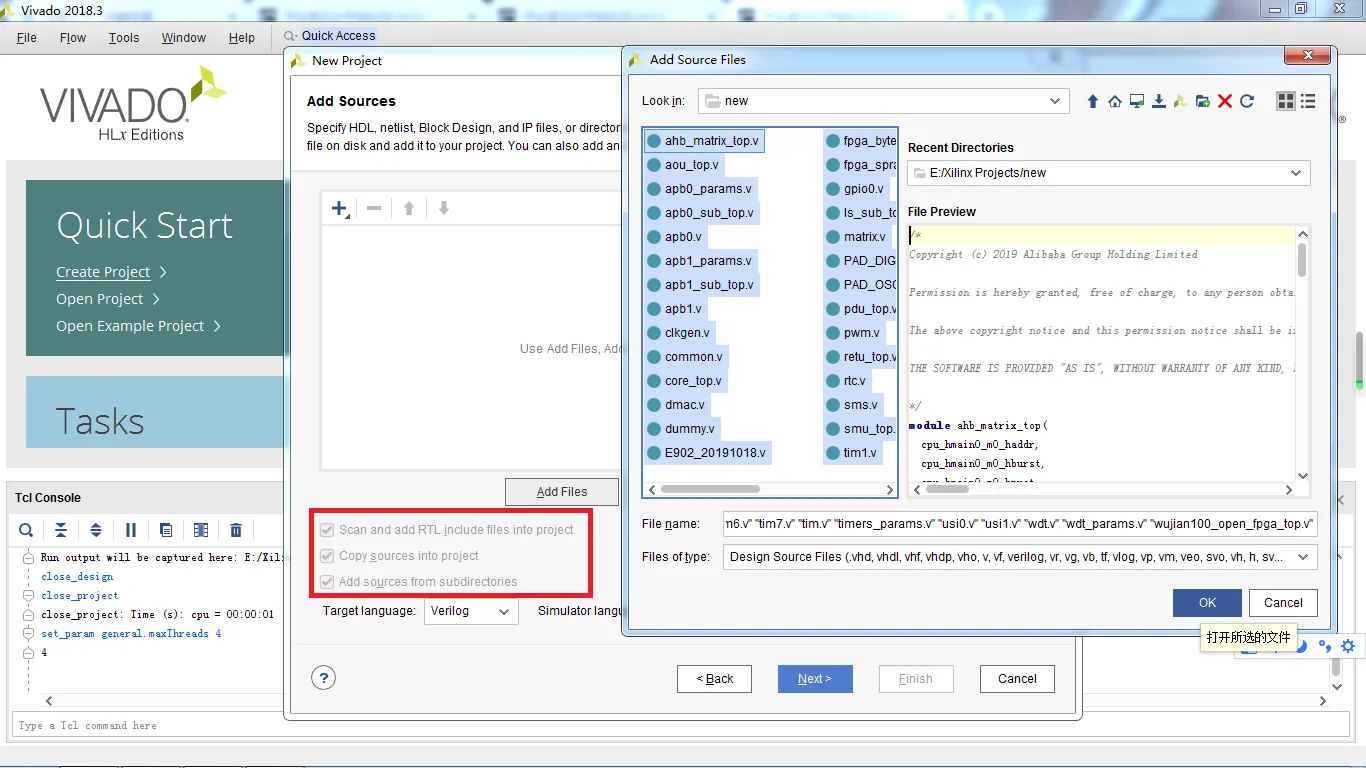
Task: Click the Quick Access search field
Action: click(339, 36)
